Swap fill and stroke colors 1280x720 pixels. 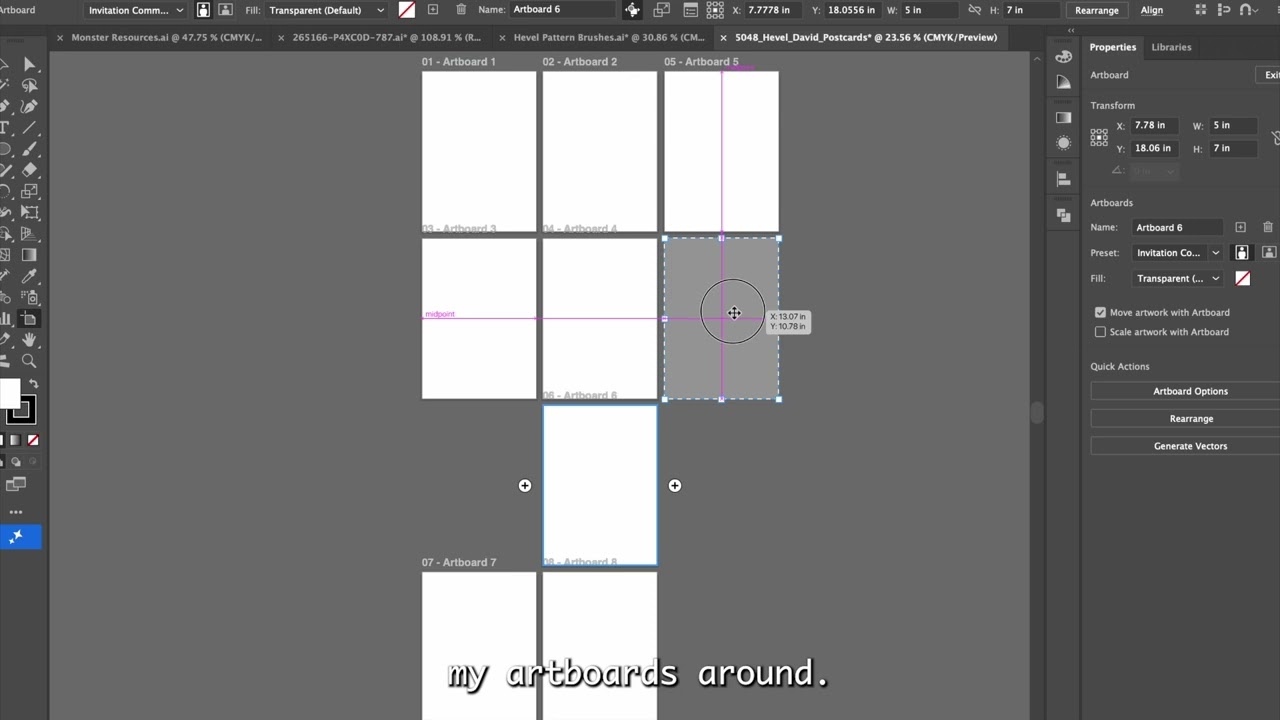33,384
